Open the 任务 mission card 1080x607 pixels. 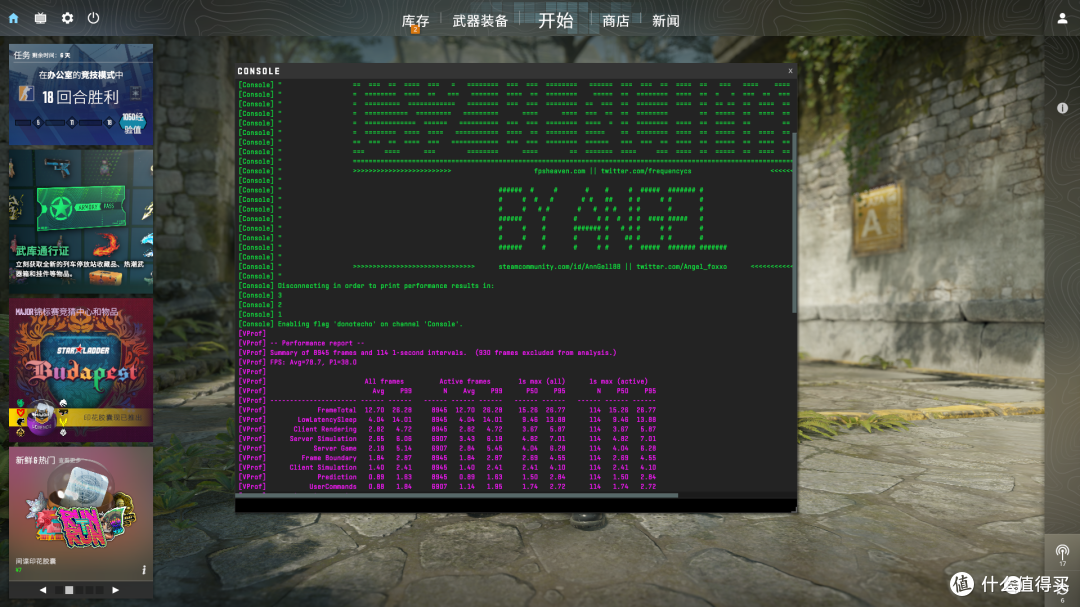(x=81, y=94)
